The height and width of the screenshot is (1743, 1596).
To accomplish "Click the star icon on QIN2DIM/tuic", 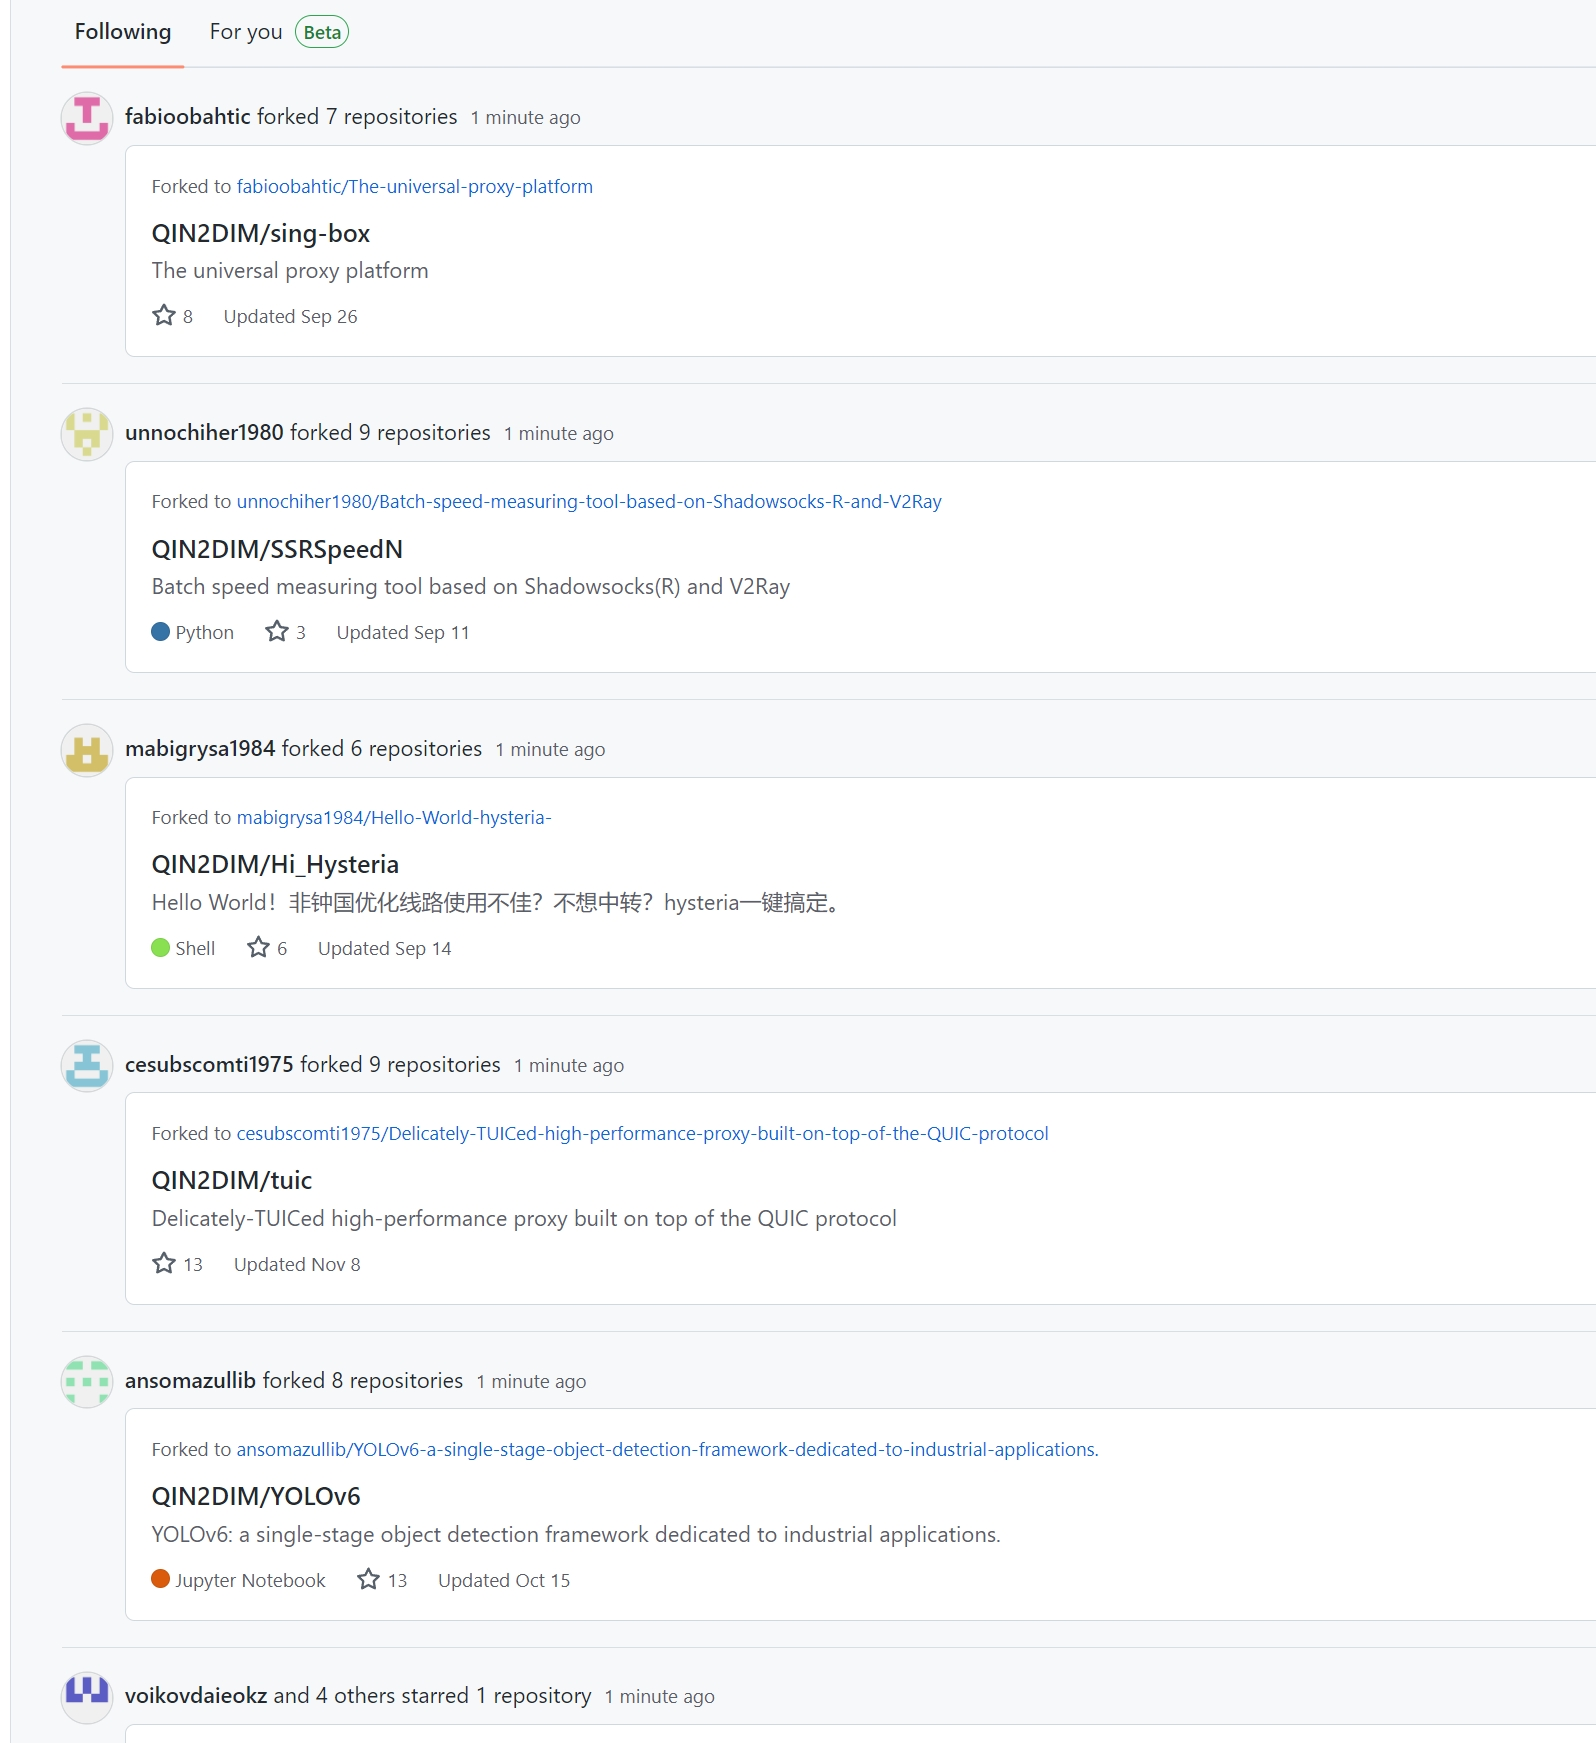I will (164, 1262).
